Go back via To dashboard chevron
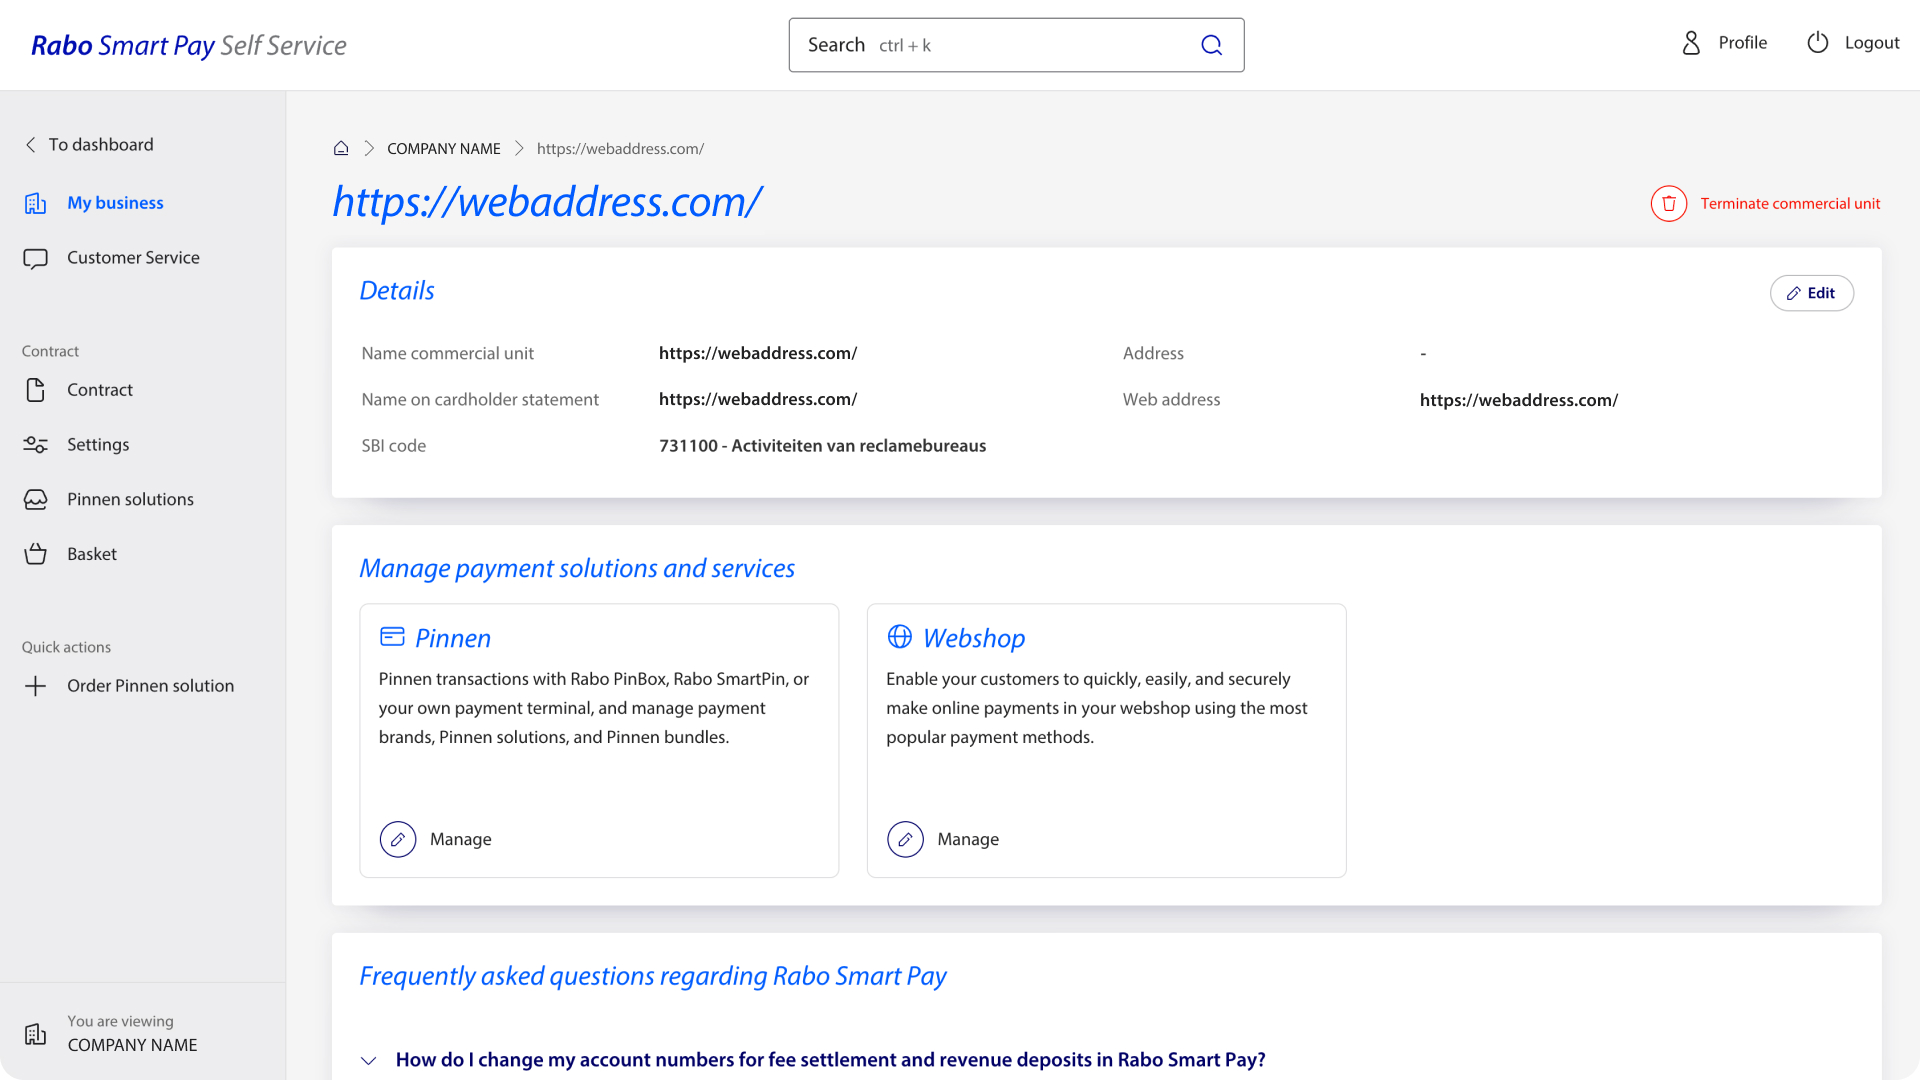Image resolution: width=1920 pixels, height=1080 pixels. [x=31, y=145]
